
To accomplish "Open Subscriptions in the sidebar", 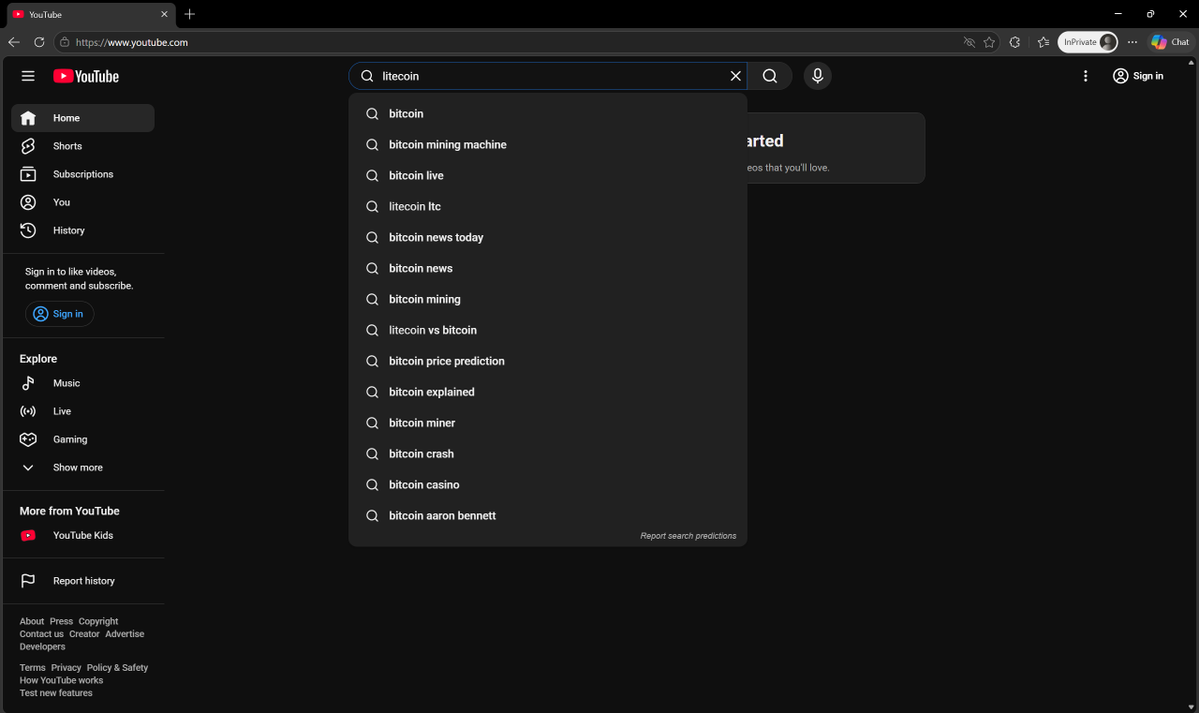I will tap(83, 174).
